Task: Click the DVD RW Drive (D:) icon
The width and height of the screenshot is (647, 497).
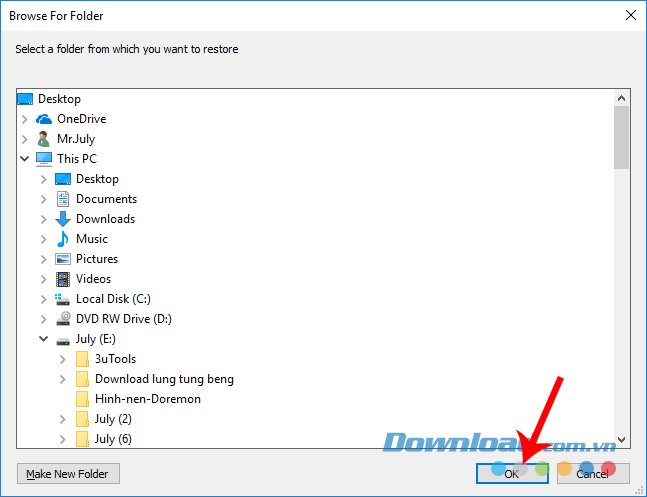Action: click(63, 319)
